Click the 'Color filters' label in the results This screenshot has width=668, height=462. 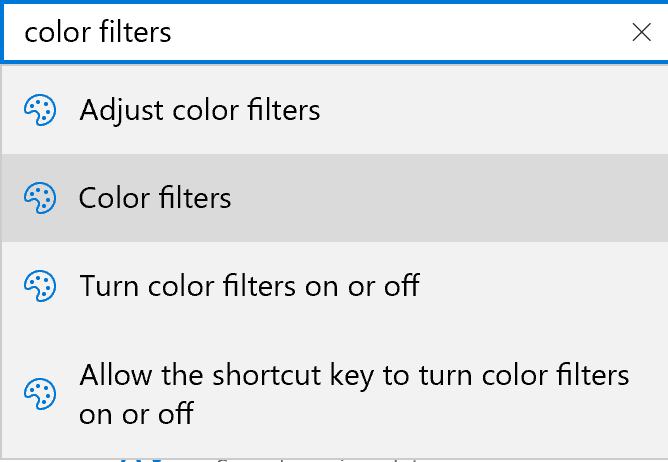(x=155, y=198)
